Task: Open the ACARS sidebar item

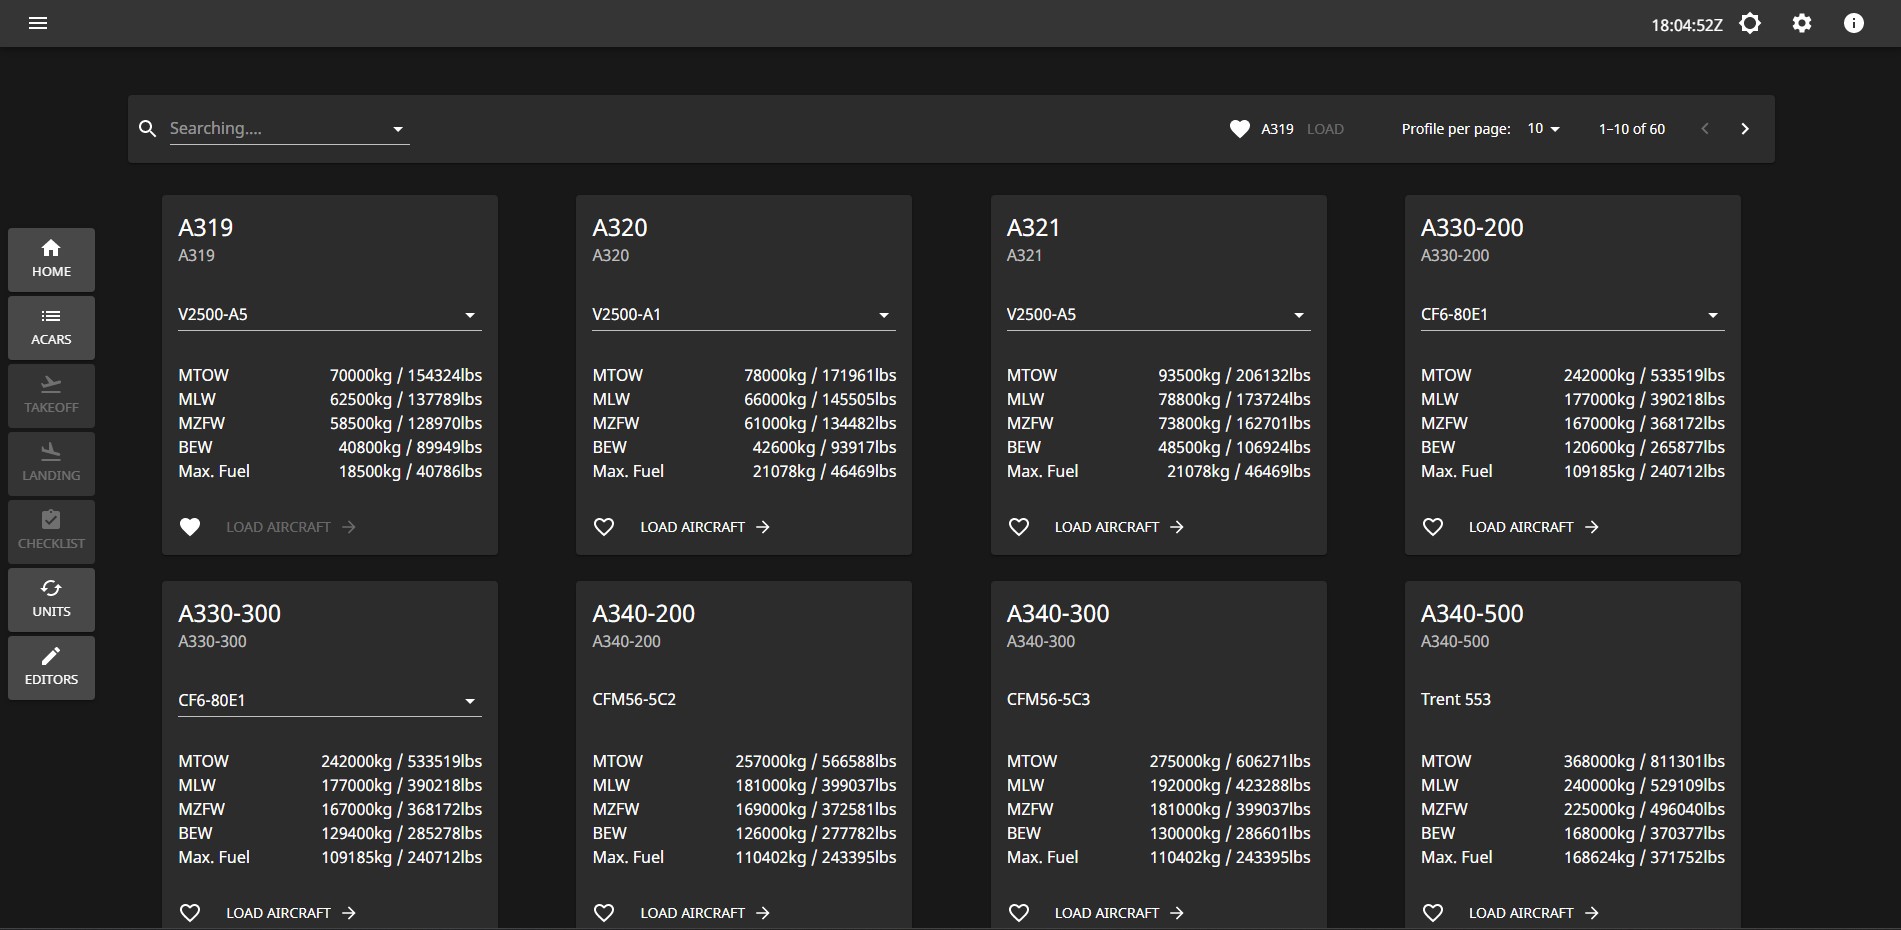Action: (51, 327)
